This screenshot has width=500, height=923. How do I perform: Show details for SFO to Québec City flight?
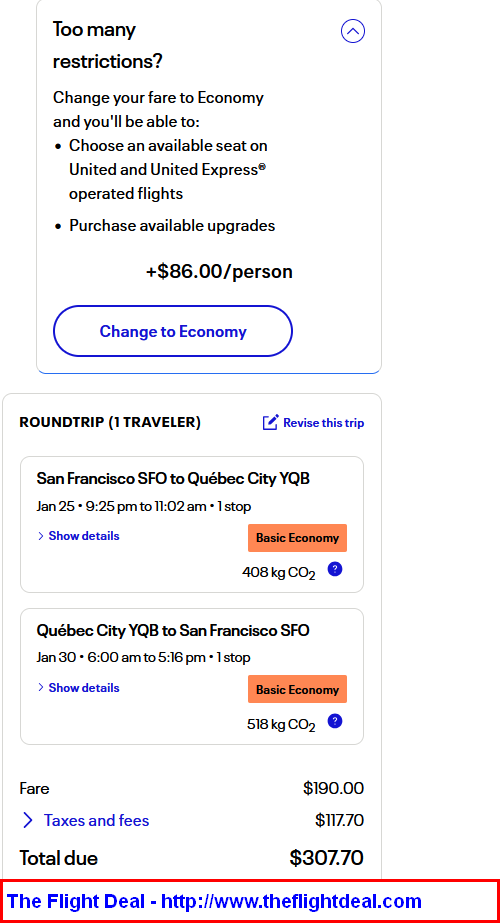pos(84,536)
